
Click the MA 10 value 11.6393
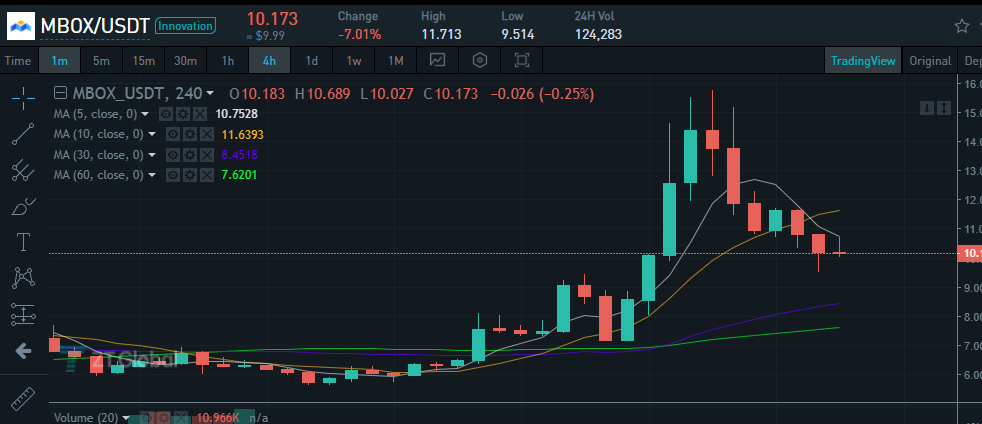pyautogui.click(x=244, y=135)
